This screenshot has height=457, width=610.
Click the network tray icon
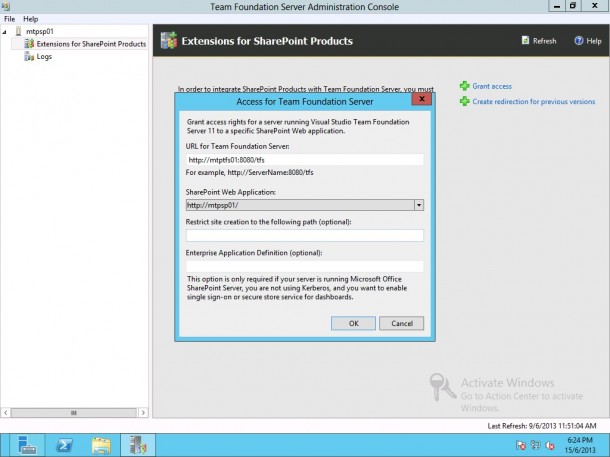[x=535, y=445]
